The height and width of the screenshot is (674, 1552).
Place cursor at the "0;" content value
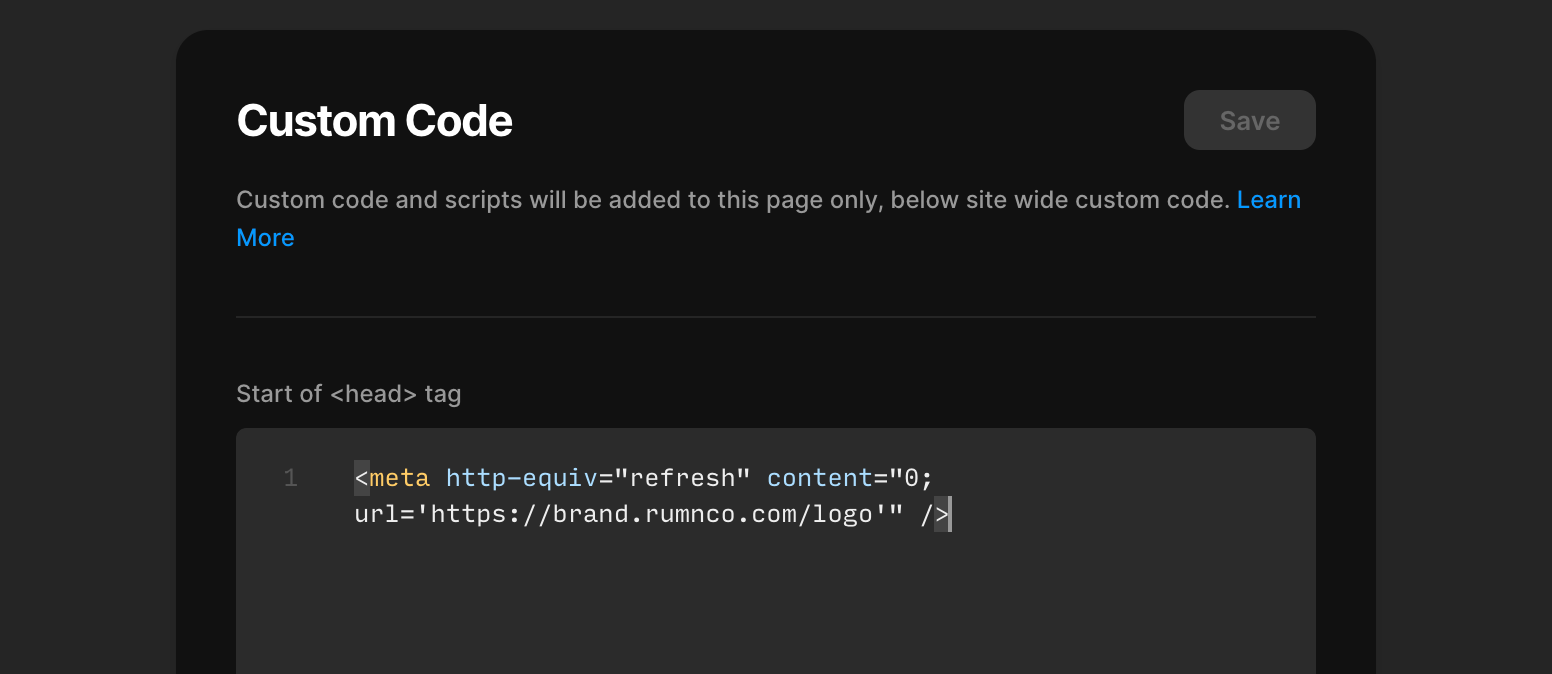point(911,478)
